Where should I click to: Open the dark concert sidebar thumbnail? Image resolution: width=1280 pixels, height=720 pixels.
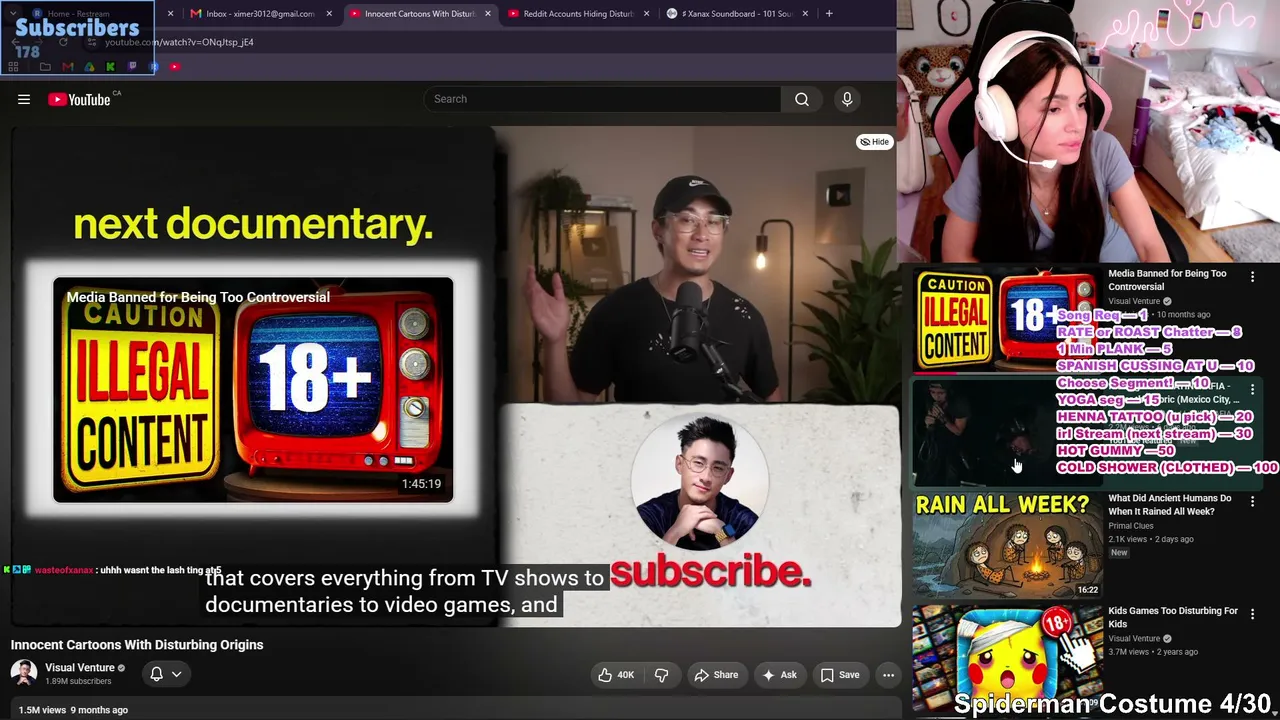(1006, 432)
